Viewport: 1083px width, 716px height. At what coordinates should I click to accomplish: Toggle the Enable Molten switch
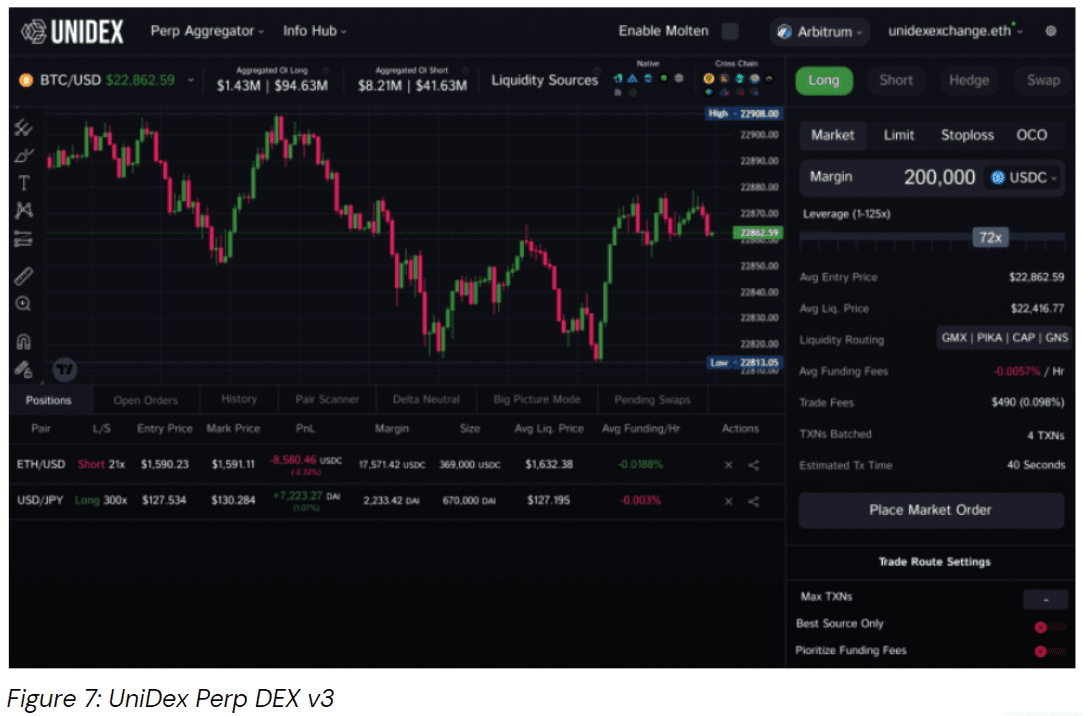click(731, 31)
